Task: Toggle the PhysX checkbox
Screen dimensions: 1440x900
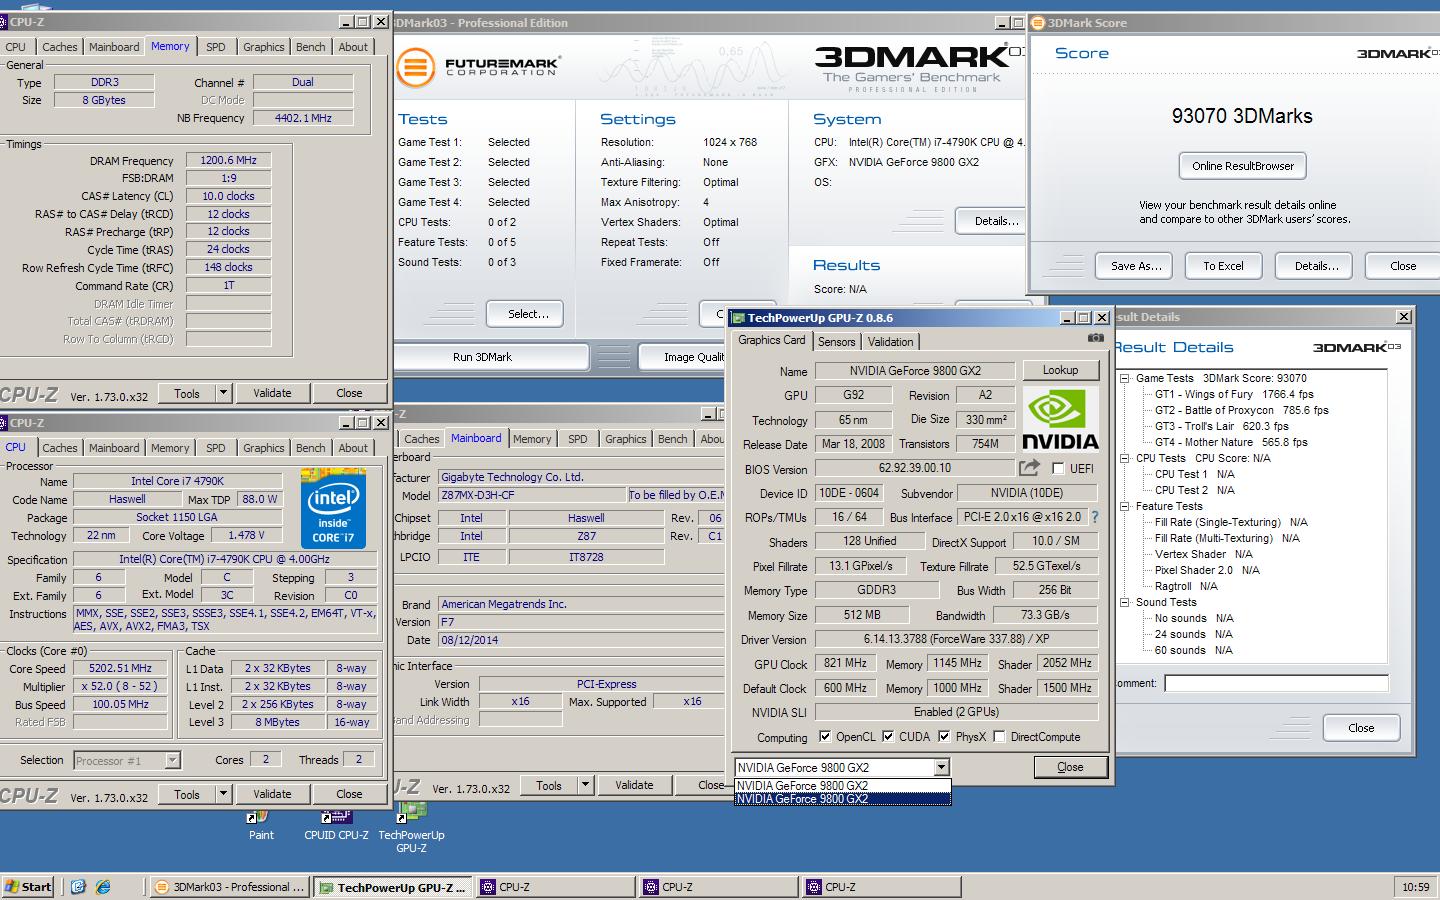Action: pyautogui.click(x=944, y=737)
